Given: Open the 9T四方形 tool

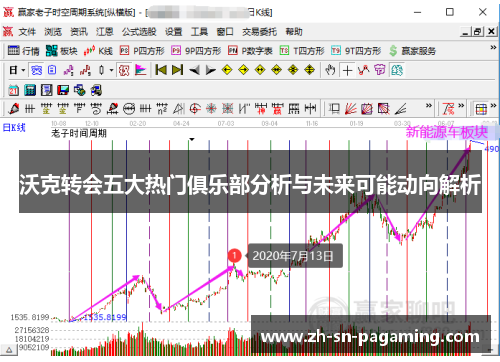Looking at the screenshot, I should pos(356,51).
